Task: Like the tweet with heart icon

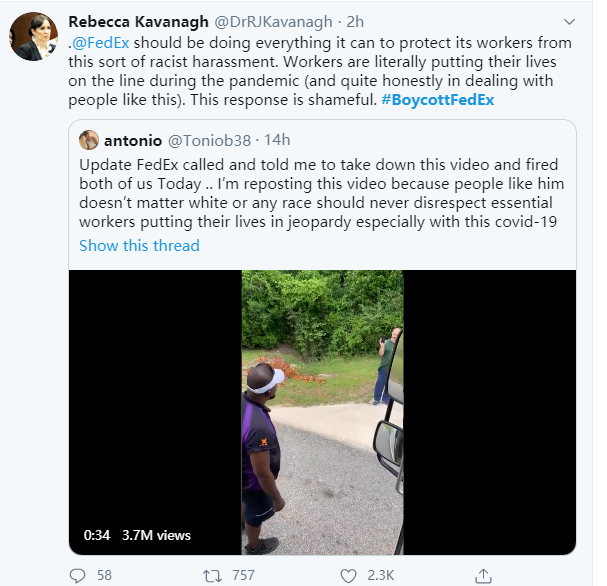Action: 348,575
